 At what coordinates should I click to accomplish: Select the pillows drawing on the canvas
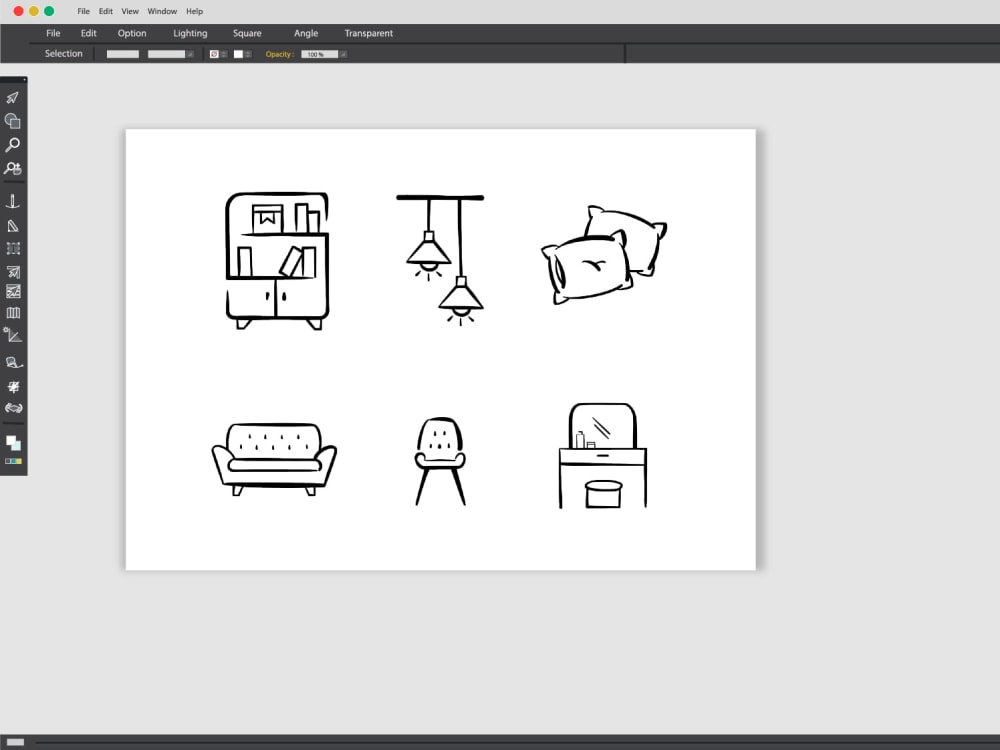(603, 254)
